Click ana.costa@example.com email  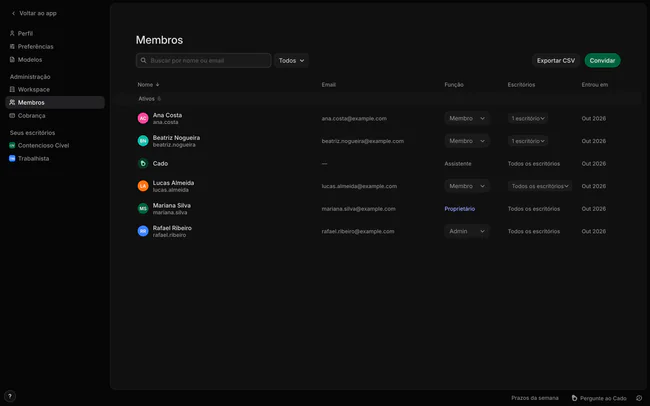pos(354,119)
